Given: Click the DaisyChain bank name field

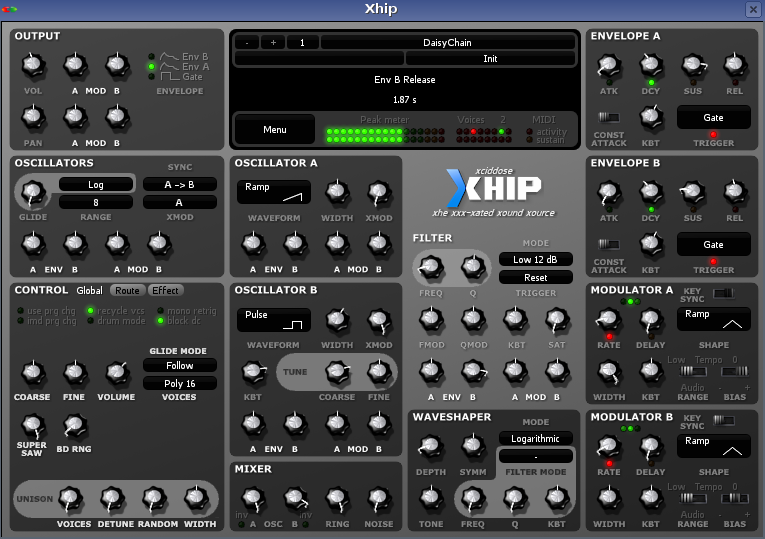Looking at the screenshot, I should click(447, 42).
